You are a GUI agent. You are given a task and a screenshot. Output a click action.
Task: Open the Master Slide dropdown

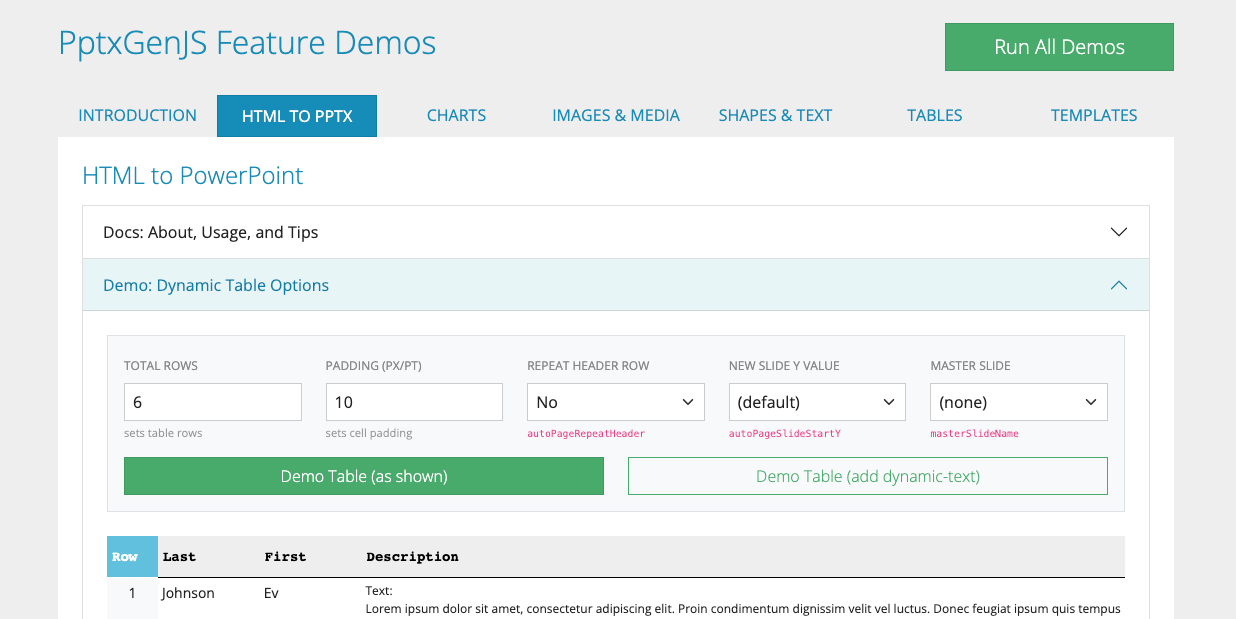(1018, 402)
